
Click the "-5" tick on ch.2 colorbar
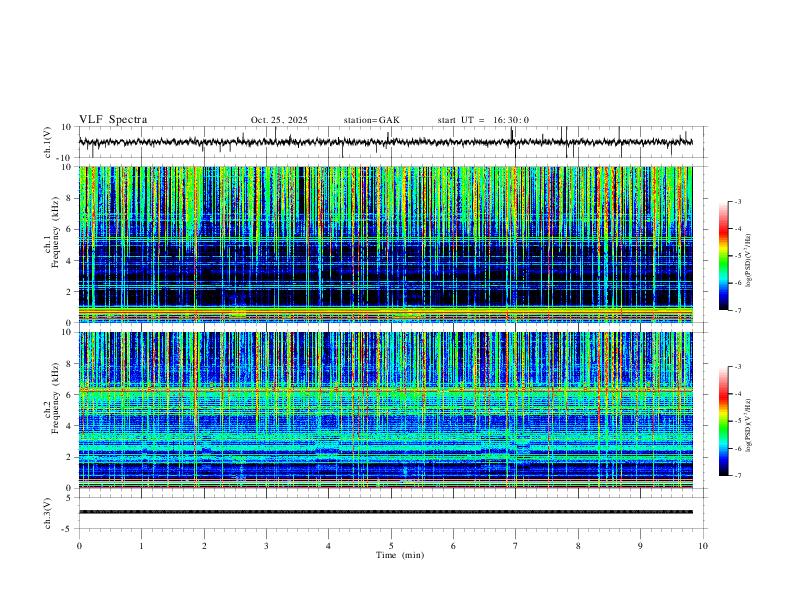(x=738, y=421)
